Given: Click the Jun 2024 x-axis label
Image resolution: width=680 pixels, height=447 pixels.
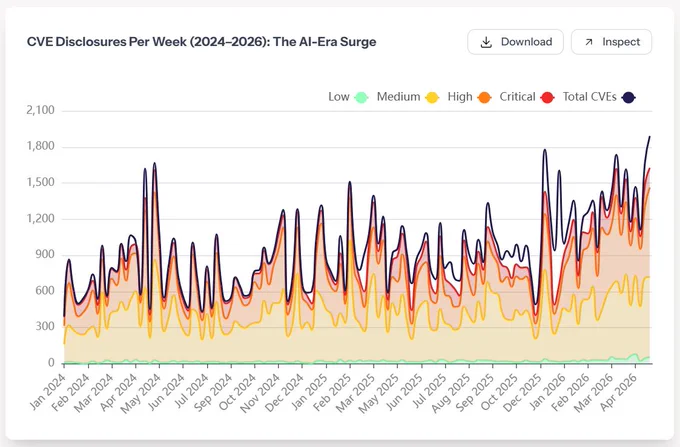Looking at the screenshot, I should (x=167, y=391).
